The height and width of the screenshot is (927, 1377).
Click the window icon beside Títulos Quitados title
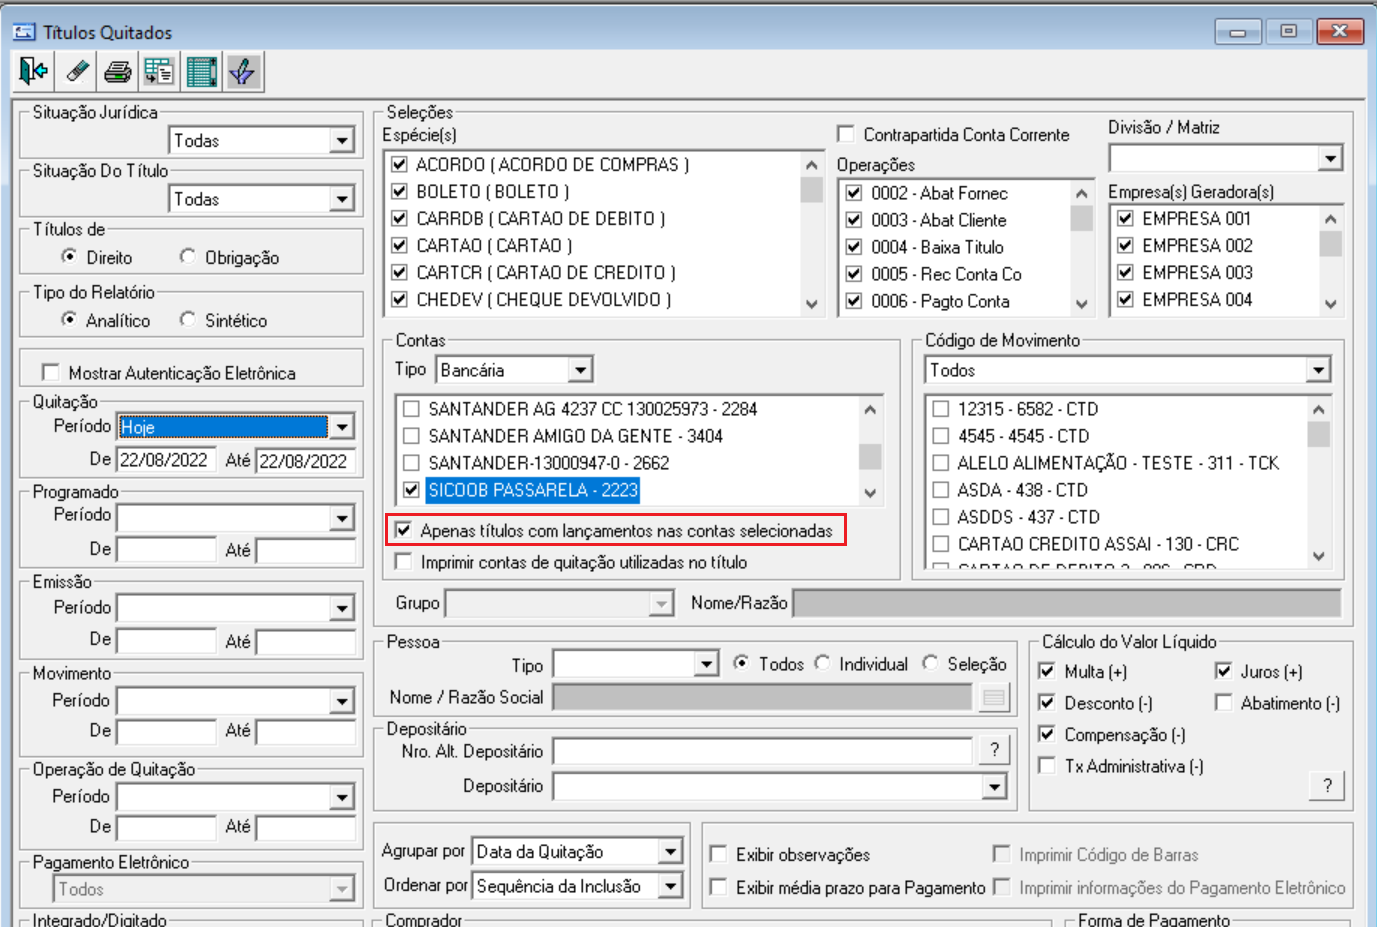pyautogui.click(x=24, y=32)
